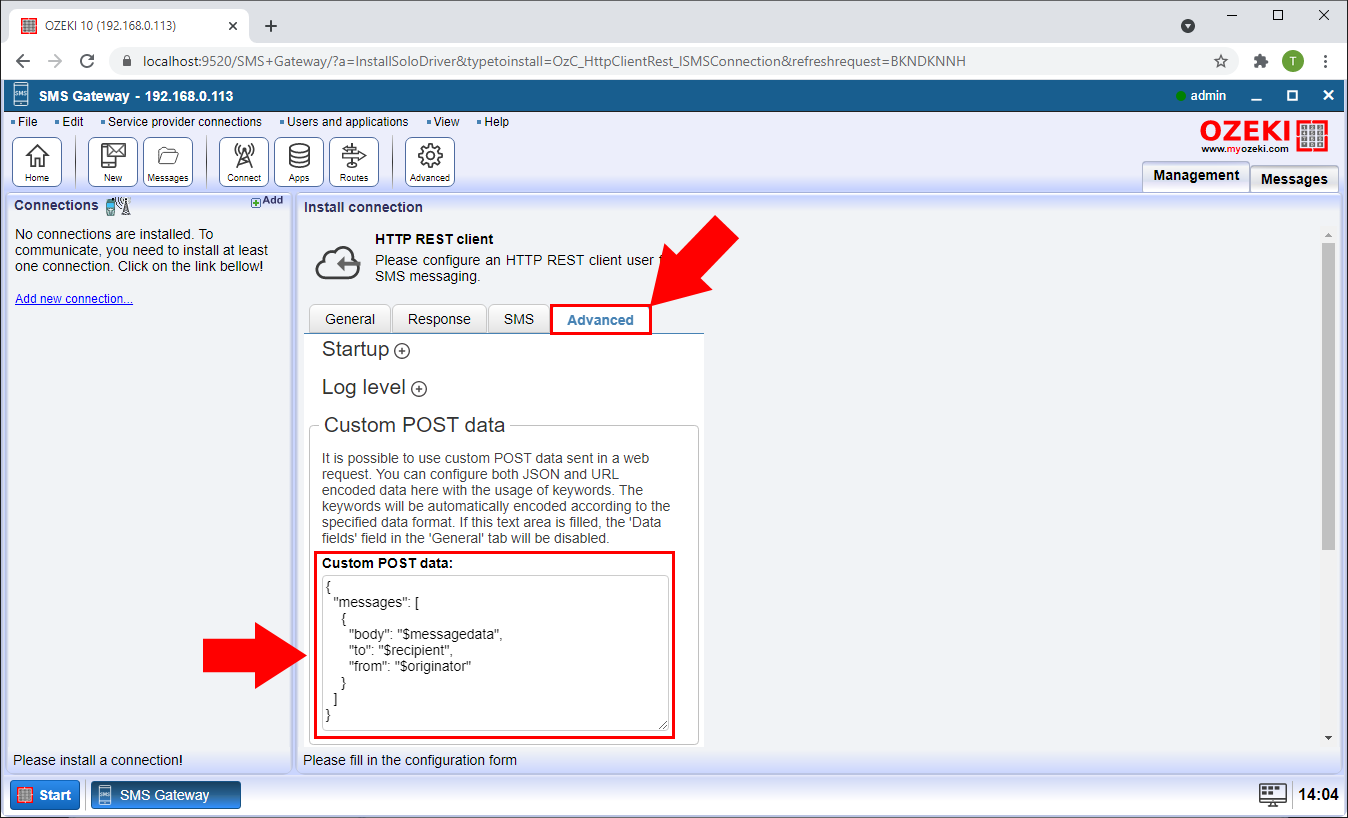This screenshot has height=818, width=1348.
Task: Open the Chrome three-dot menu
Action: coord(1325,61)
